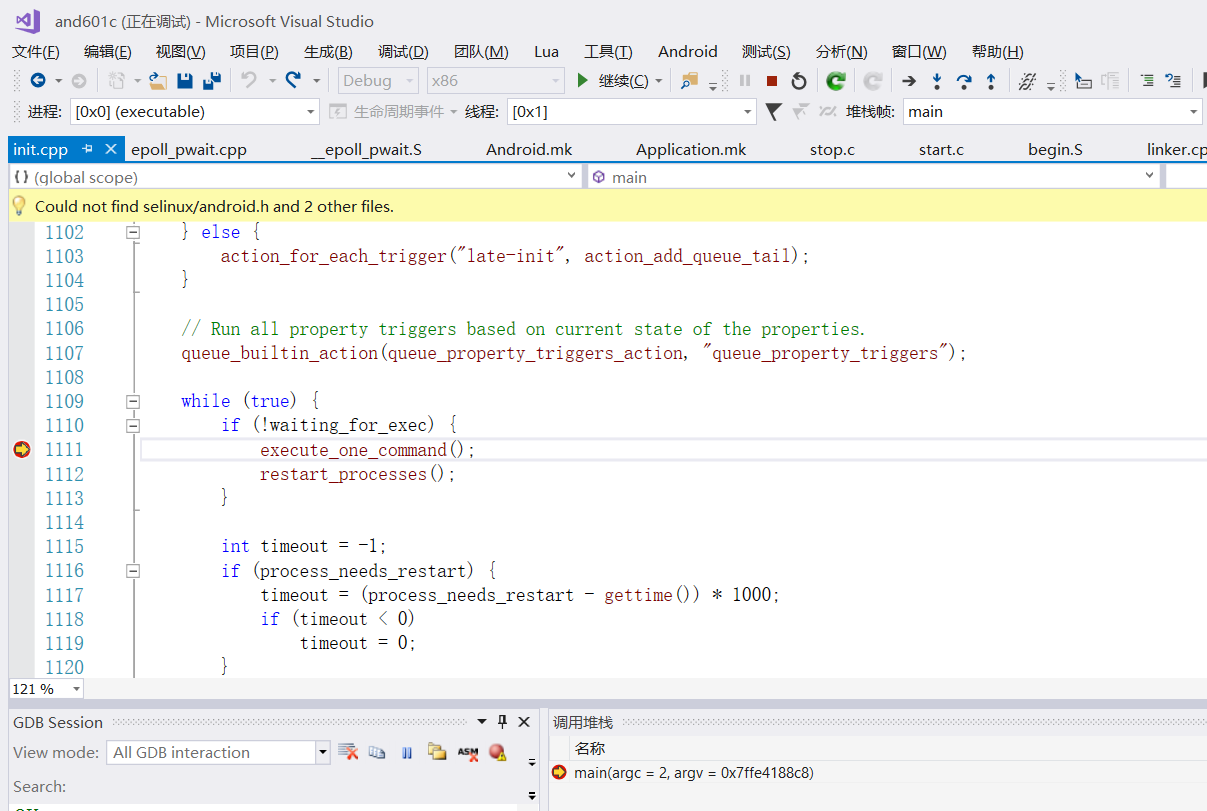Click the Step Over debugger icon

(x=963, y=81)
